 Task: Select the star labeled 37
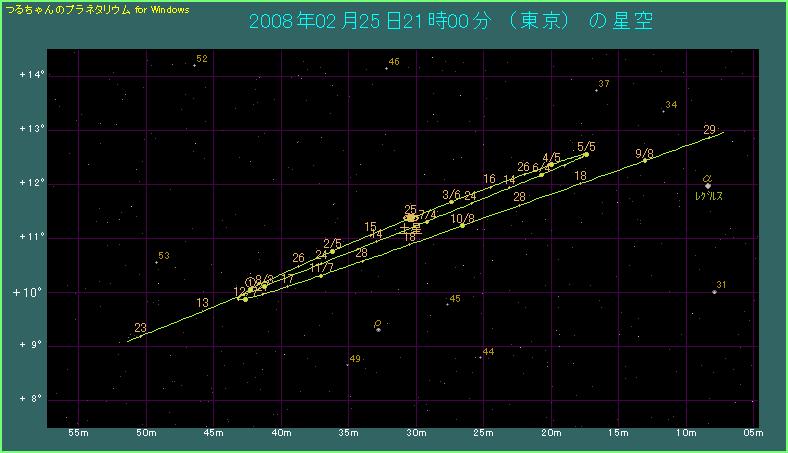point(596,90)
